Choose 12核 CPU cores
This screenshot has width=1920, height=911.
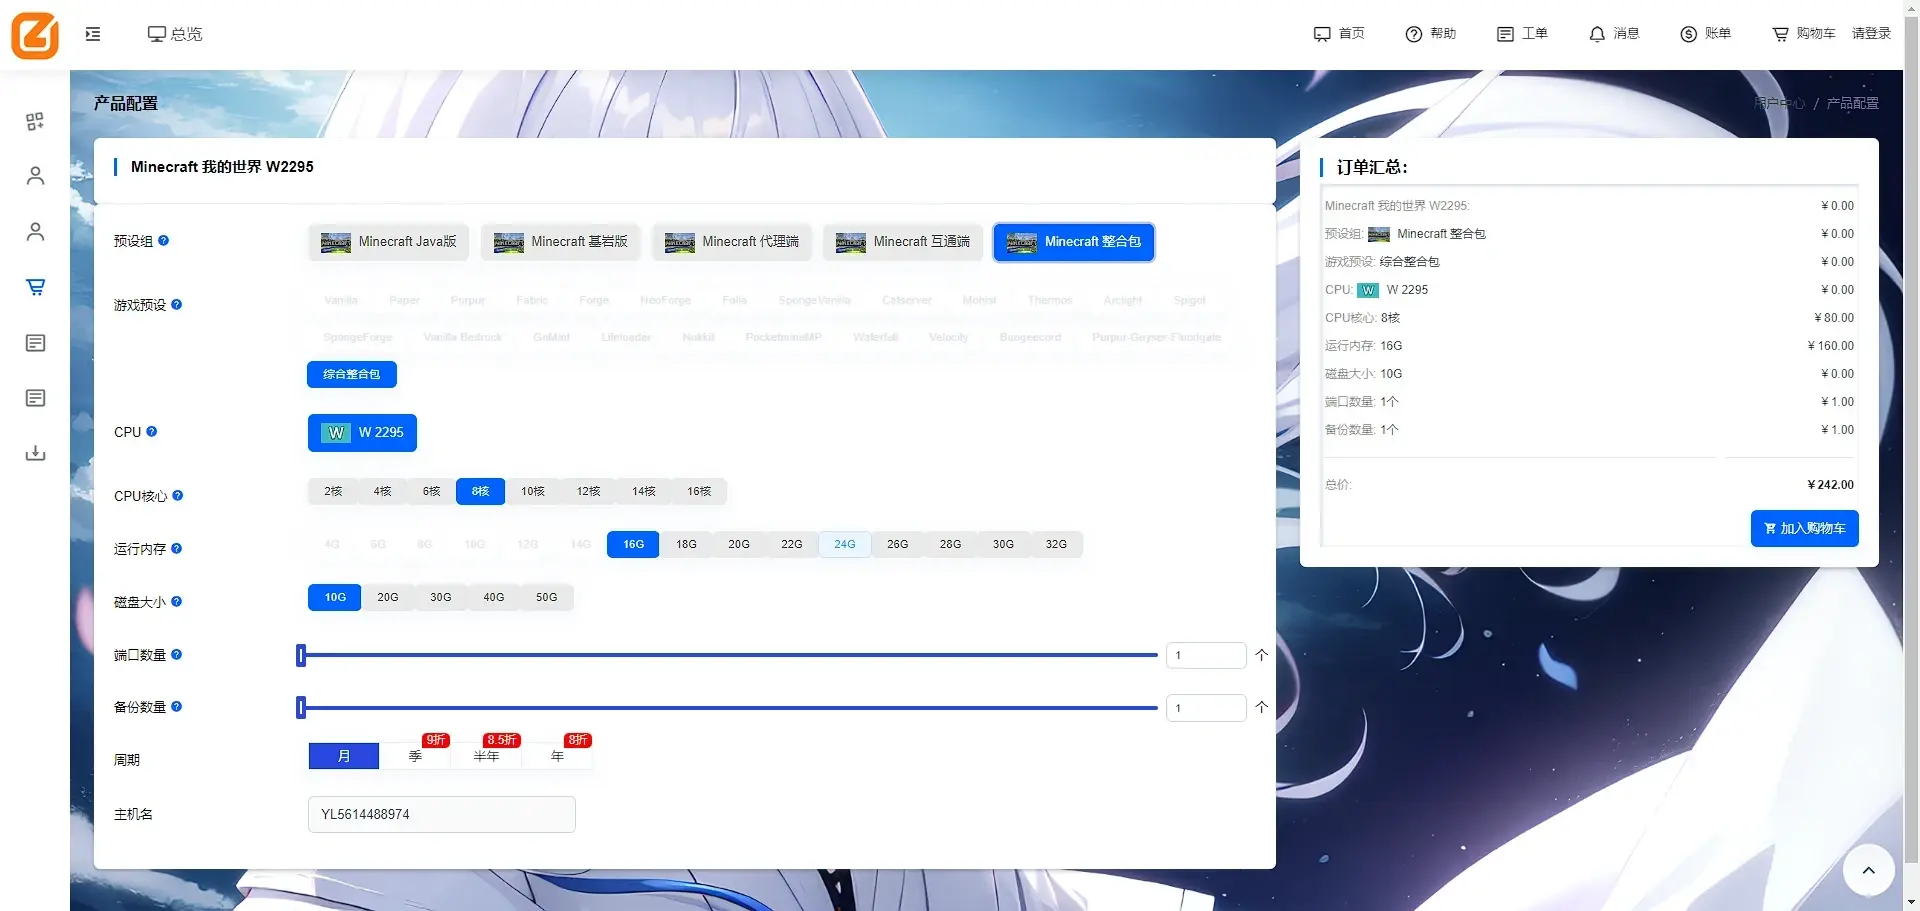point(588,491)
